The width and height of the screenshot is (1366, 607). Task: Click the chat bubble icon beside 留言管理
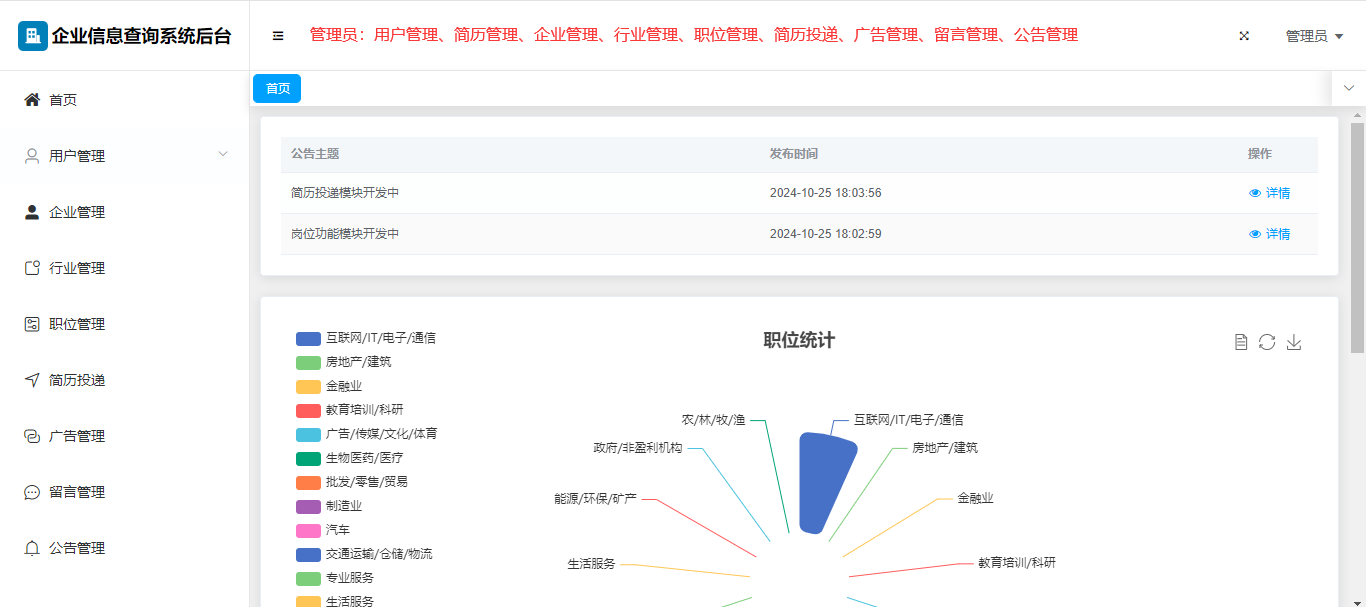pyautogui.click(x=32, y=492)
